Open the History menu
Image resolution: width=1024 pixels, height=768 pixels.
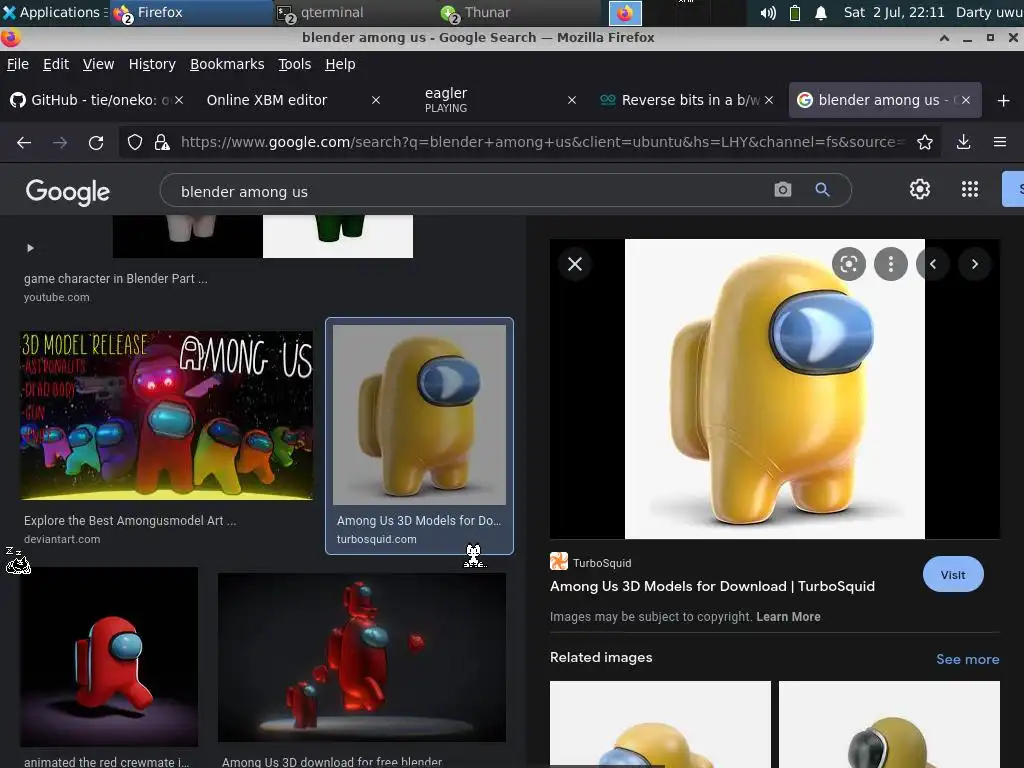152,64
